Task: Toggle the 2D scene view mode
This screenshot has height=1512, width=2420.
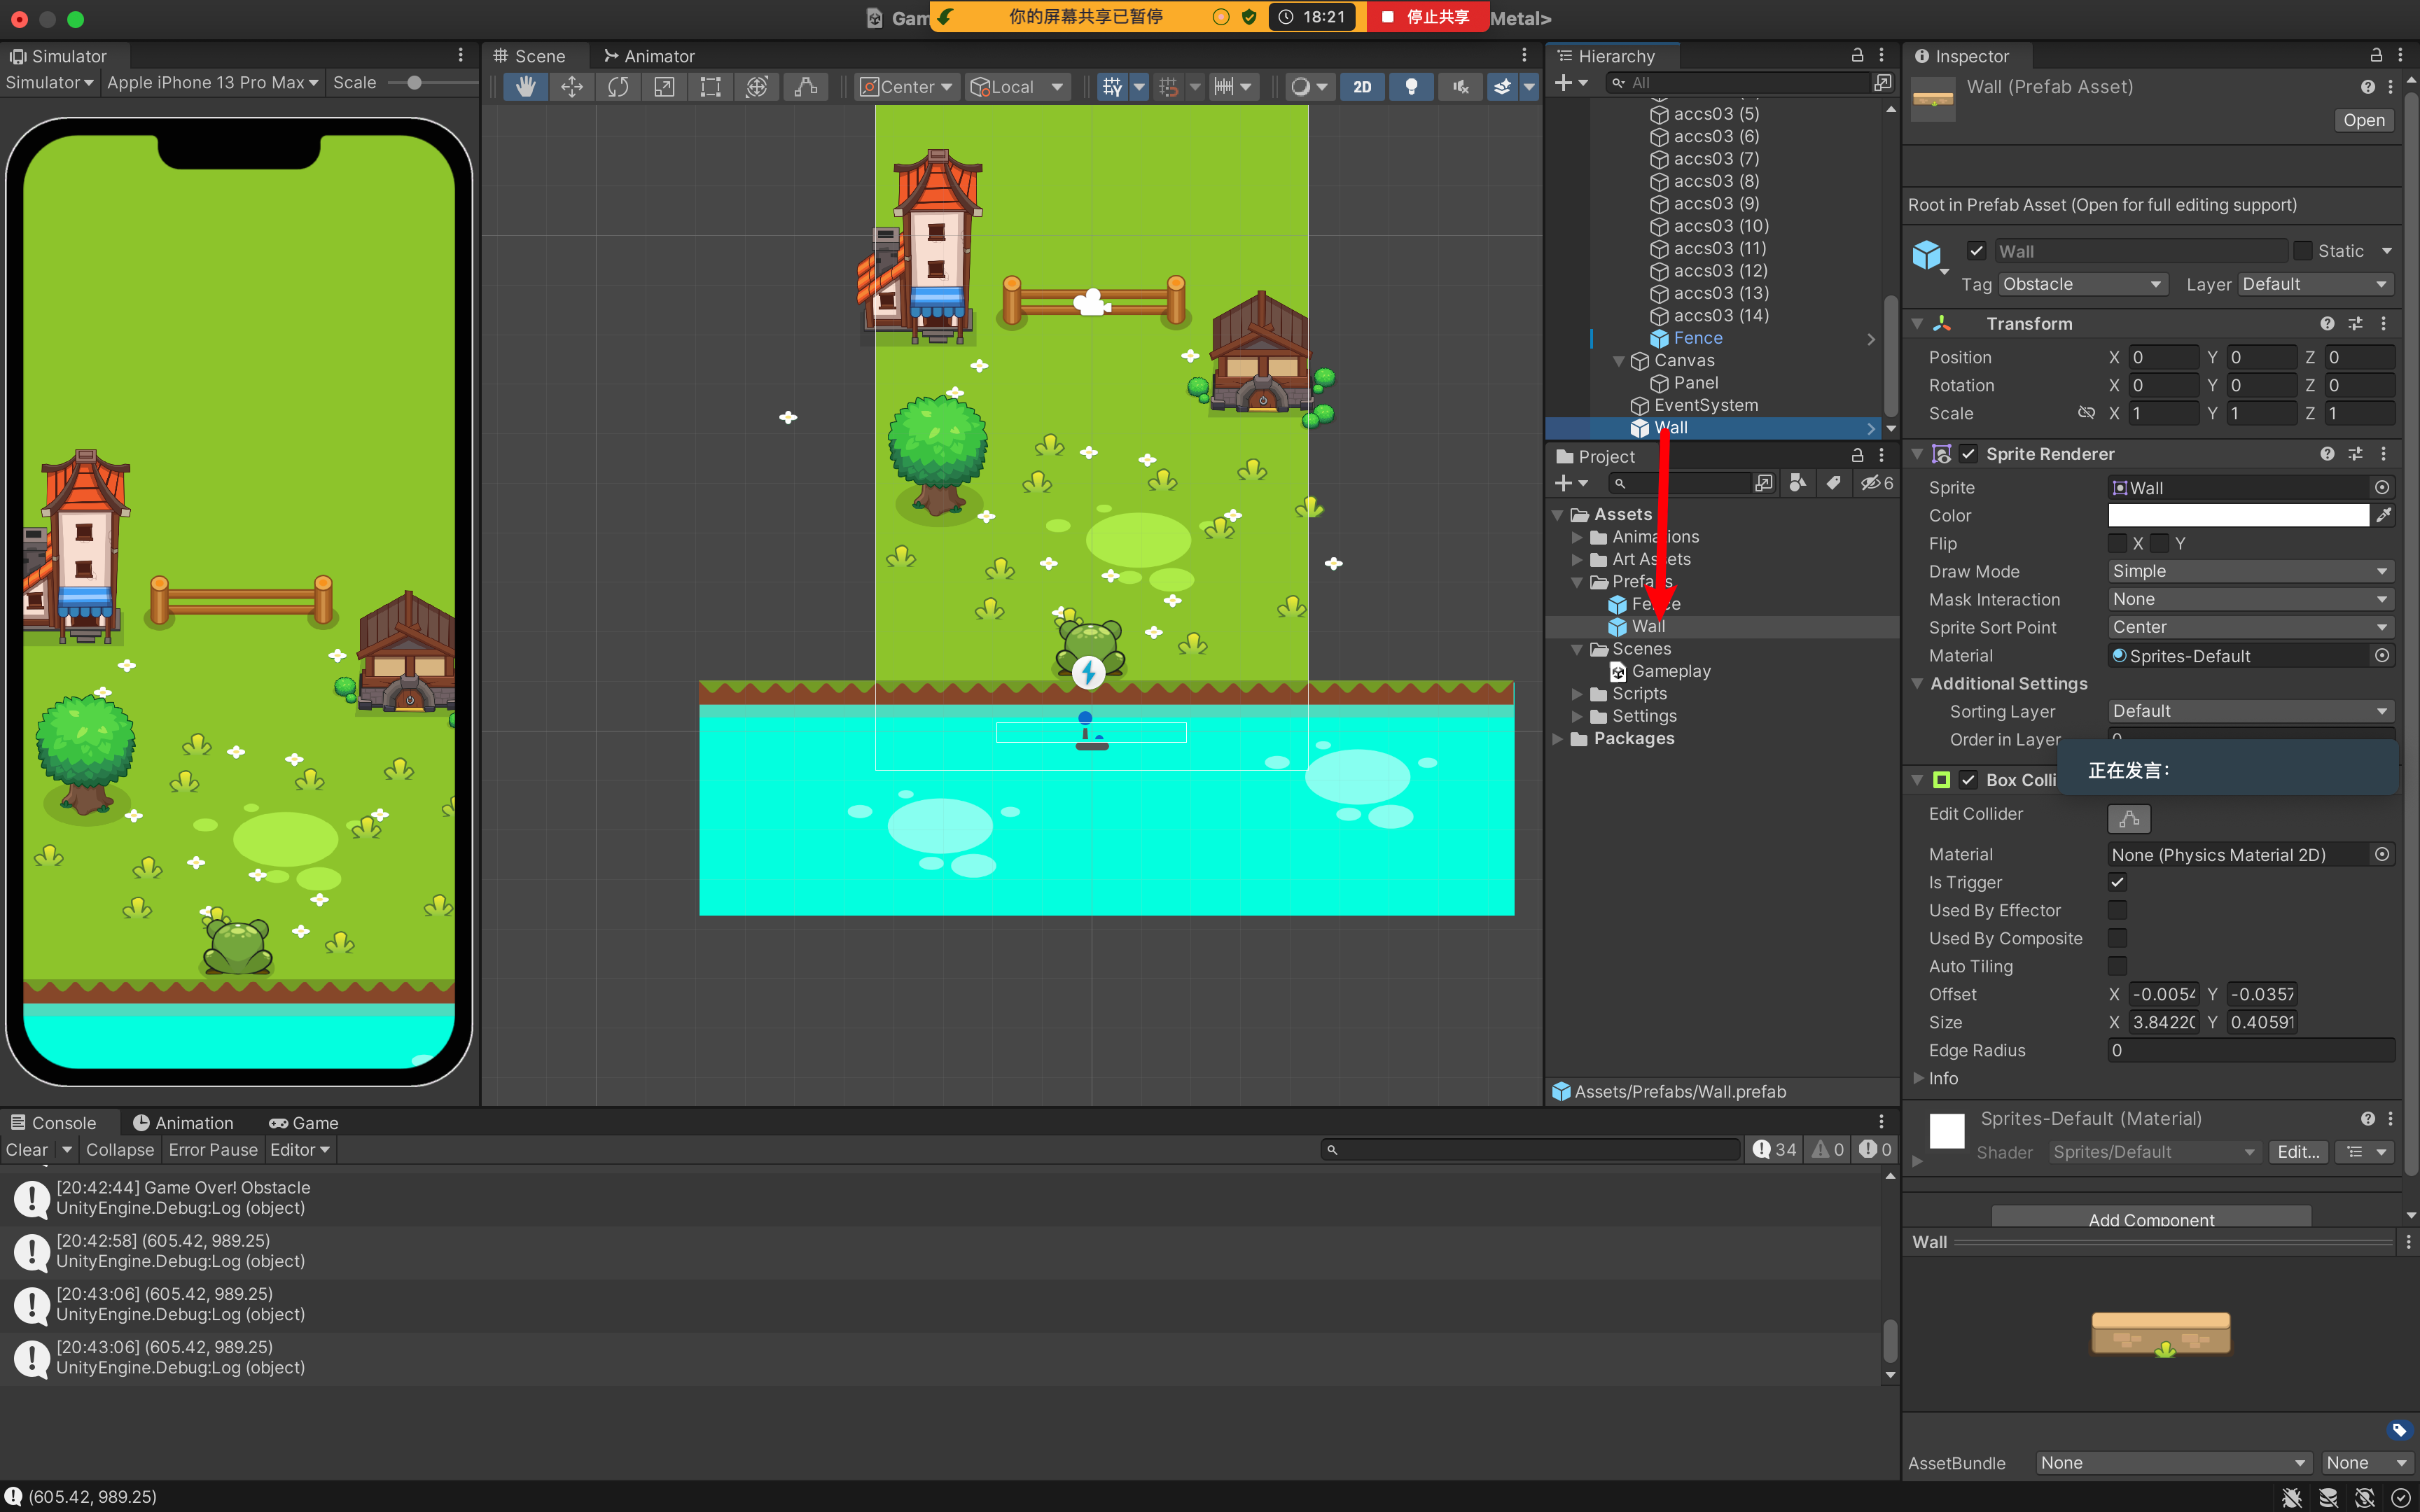Action: [1362, 87]
